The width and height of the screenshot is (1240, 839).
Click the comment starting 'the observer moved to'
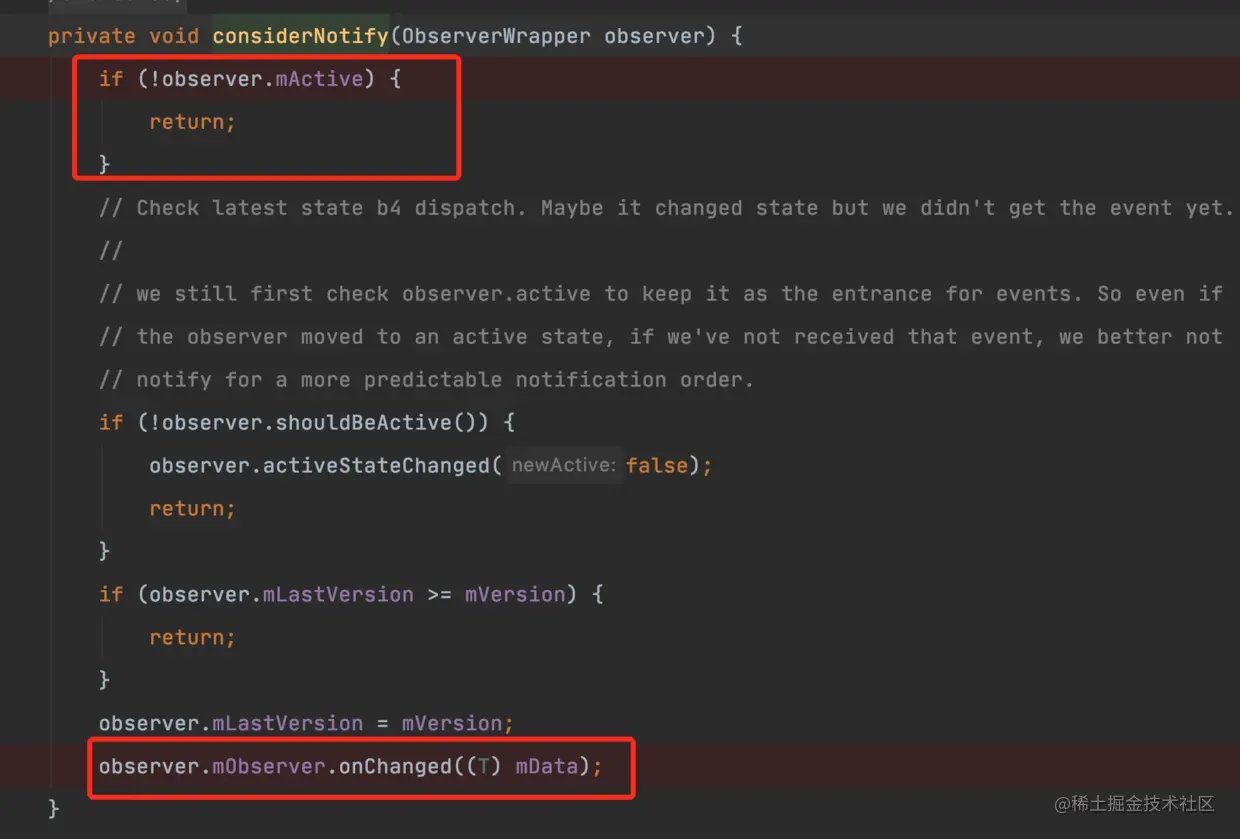660,337
